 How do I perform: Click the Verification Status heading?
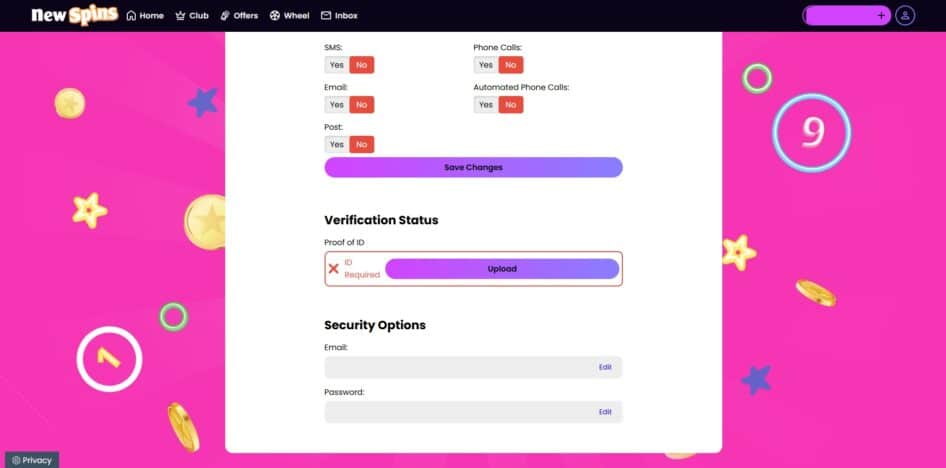[381, 220]
